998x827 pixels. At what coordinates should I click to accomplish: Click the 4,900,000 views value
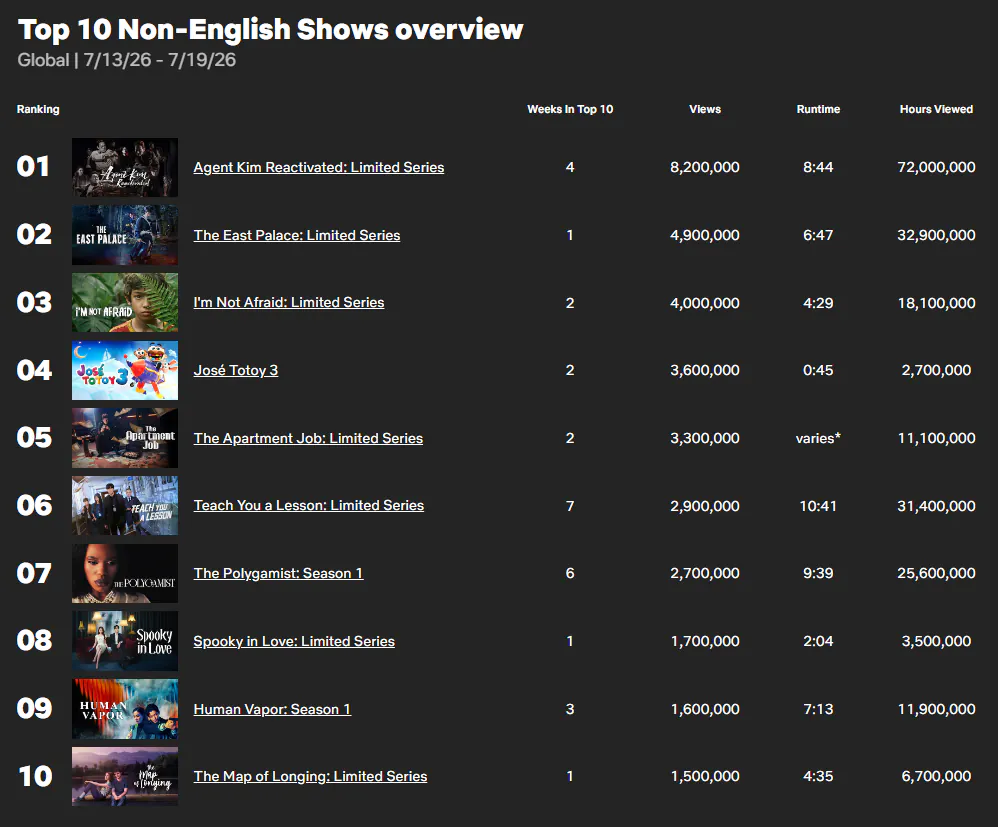click(705, 236)
